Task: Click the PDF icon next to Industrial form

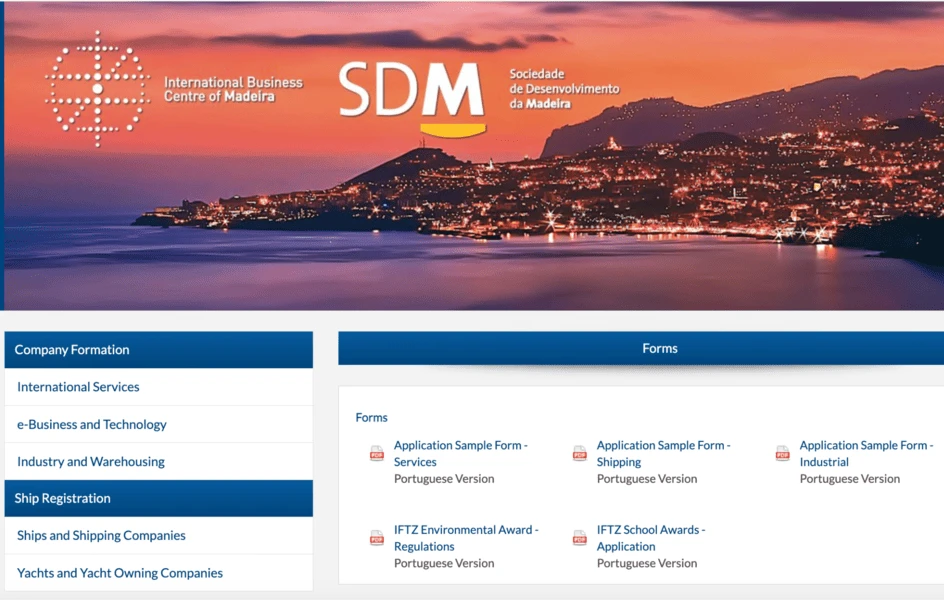Action: click(x=783, y=453)
